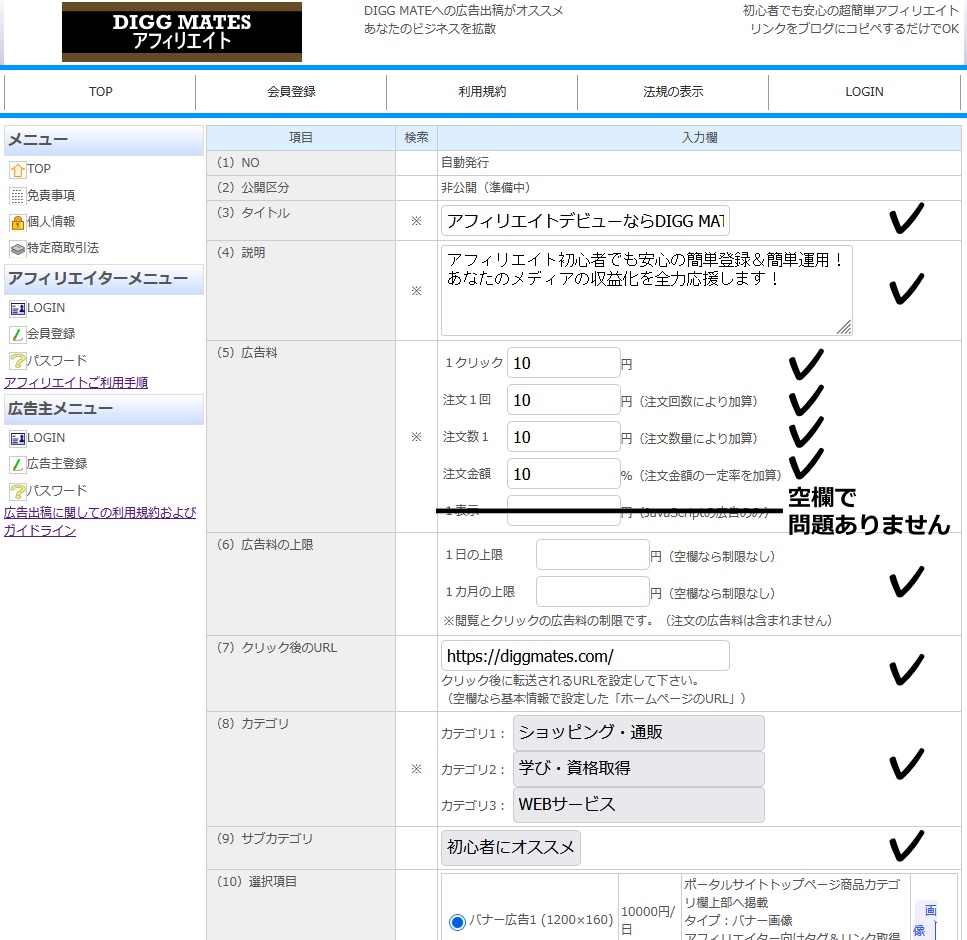Click the DIGG MATES アフィリエイト logo
This screenshot has width=967, height=940.
coord(182,32)
